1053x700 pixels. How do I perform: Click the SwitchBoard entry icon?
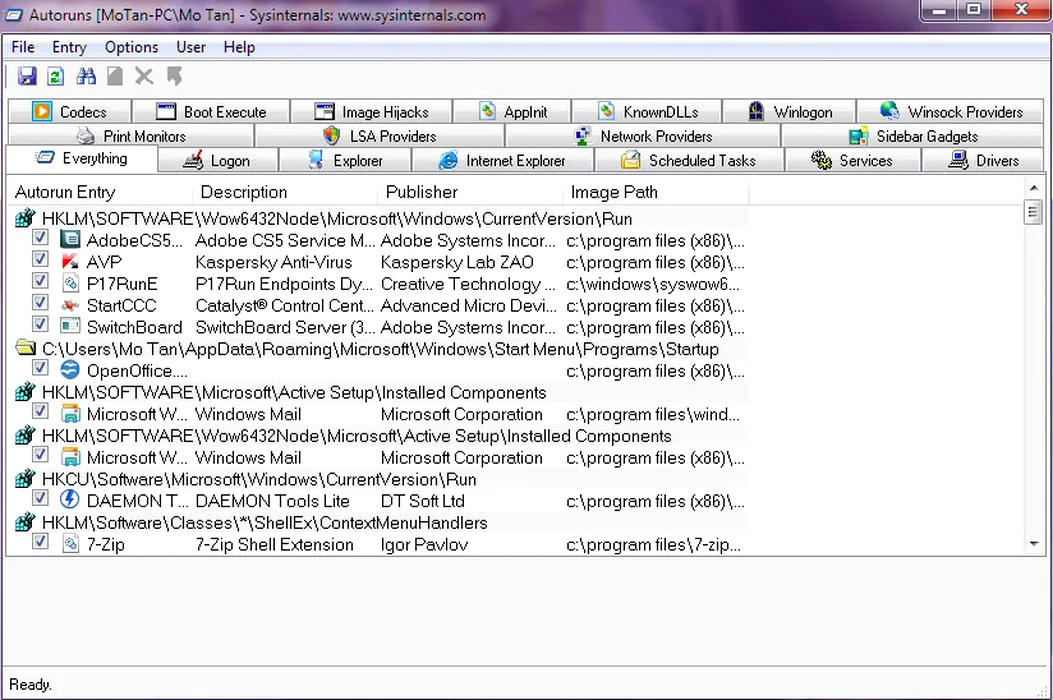click(x=70, y=326)
